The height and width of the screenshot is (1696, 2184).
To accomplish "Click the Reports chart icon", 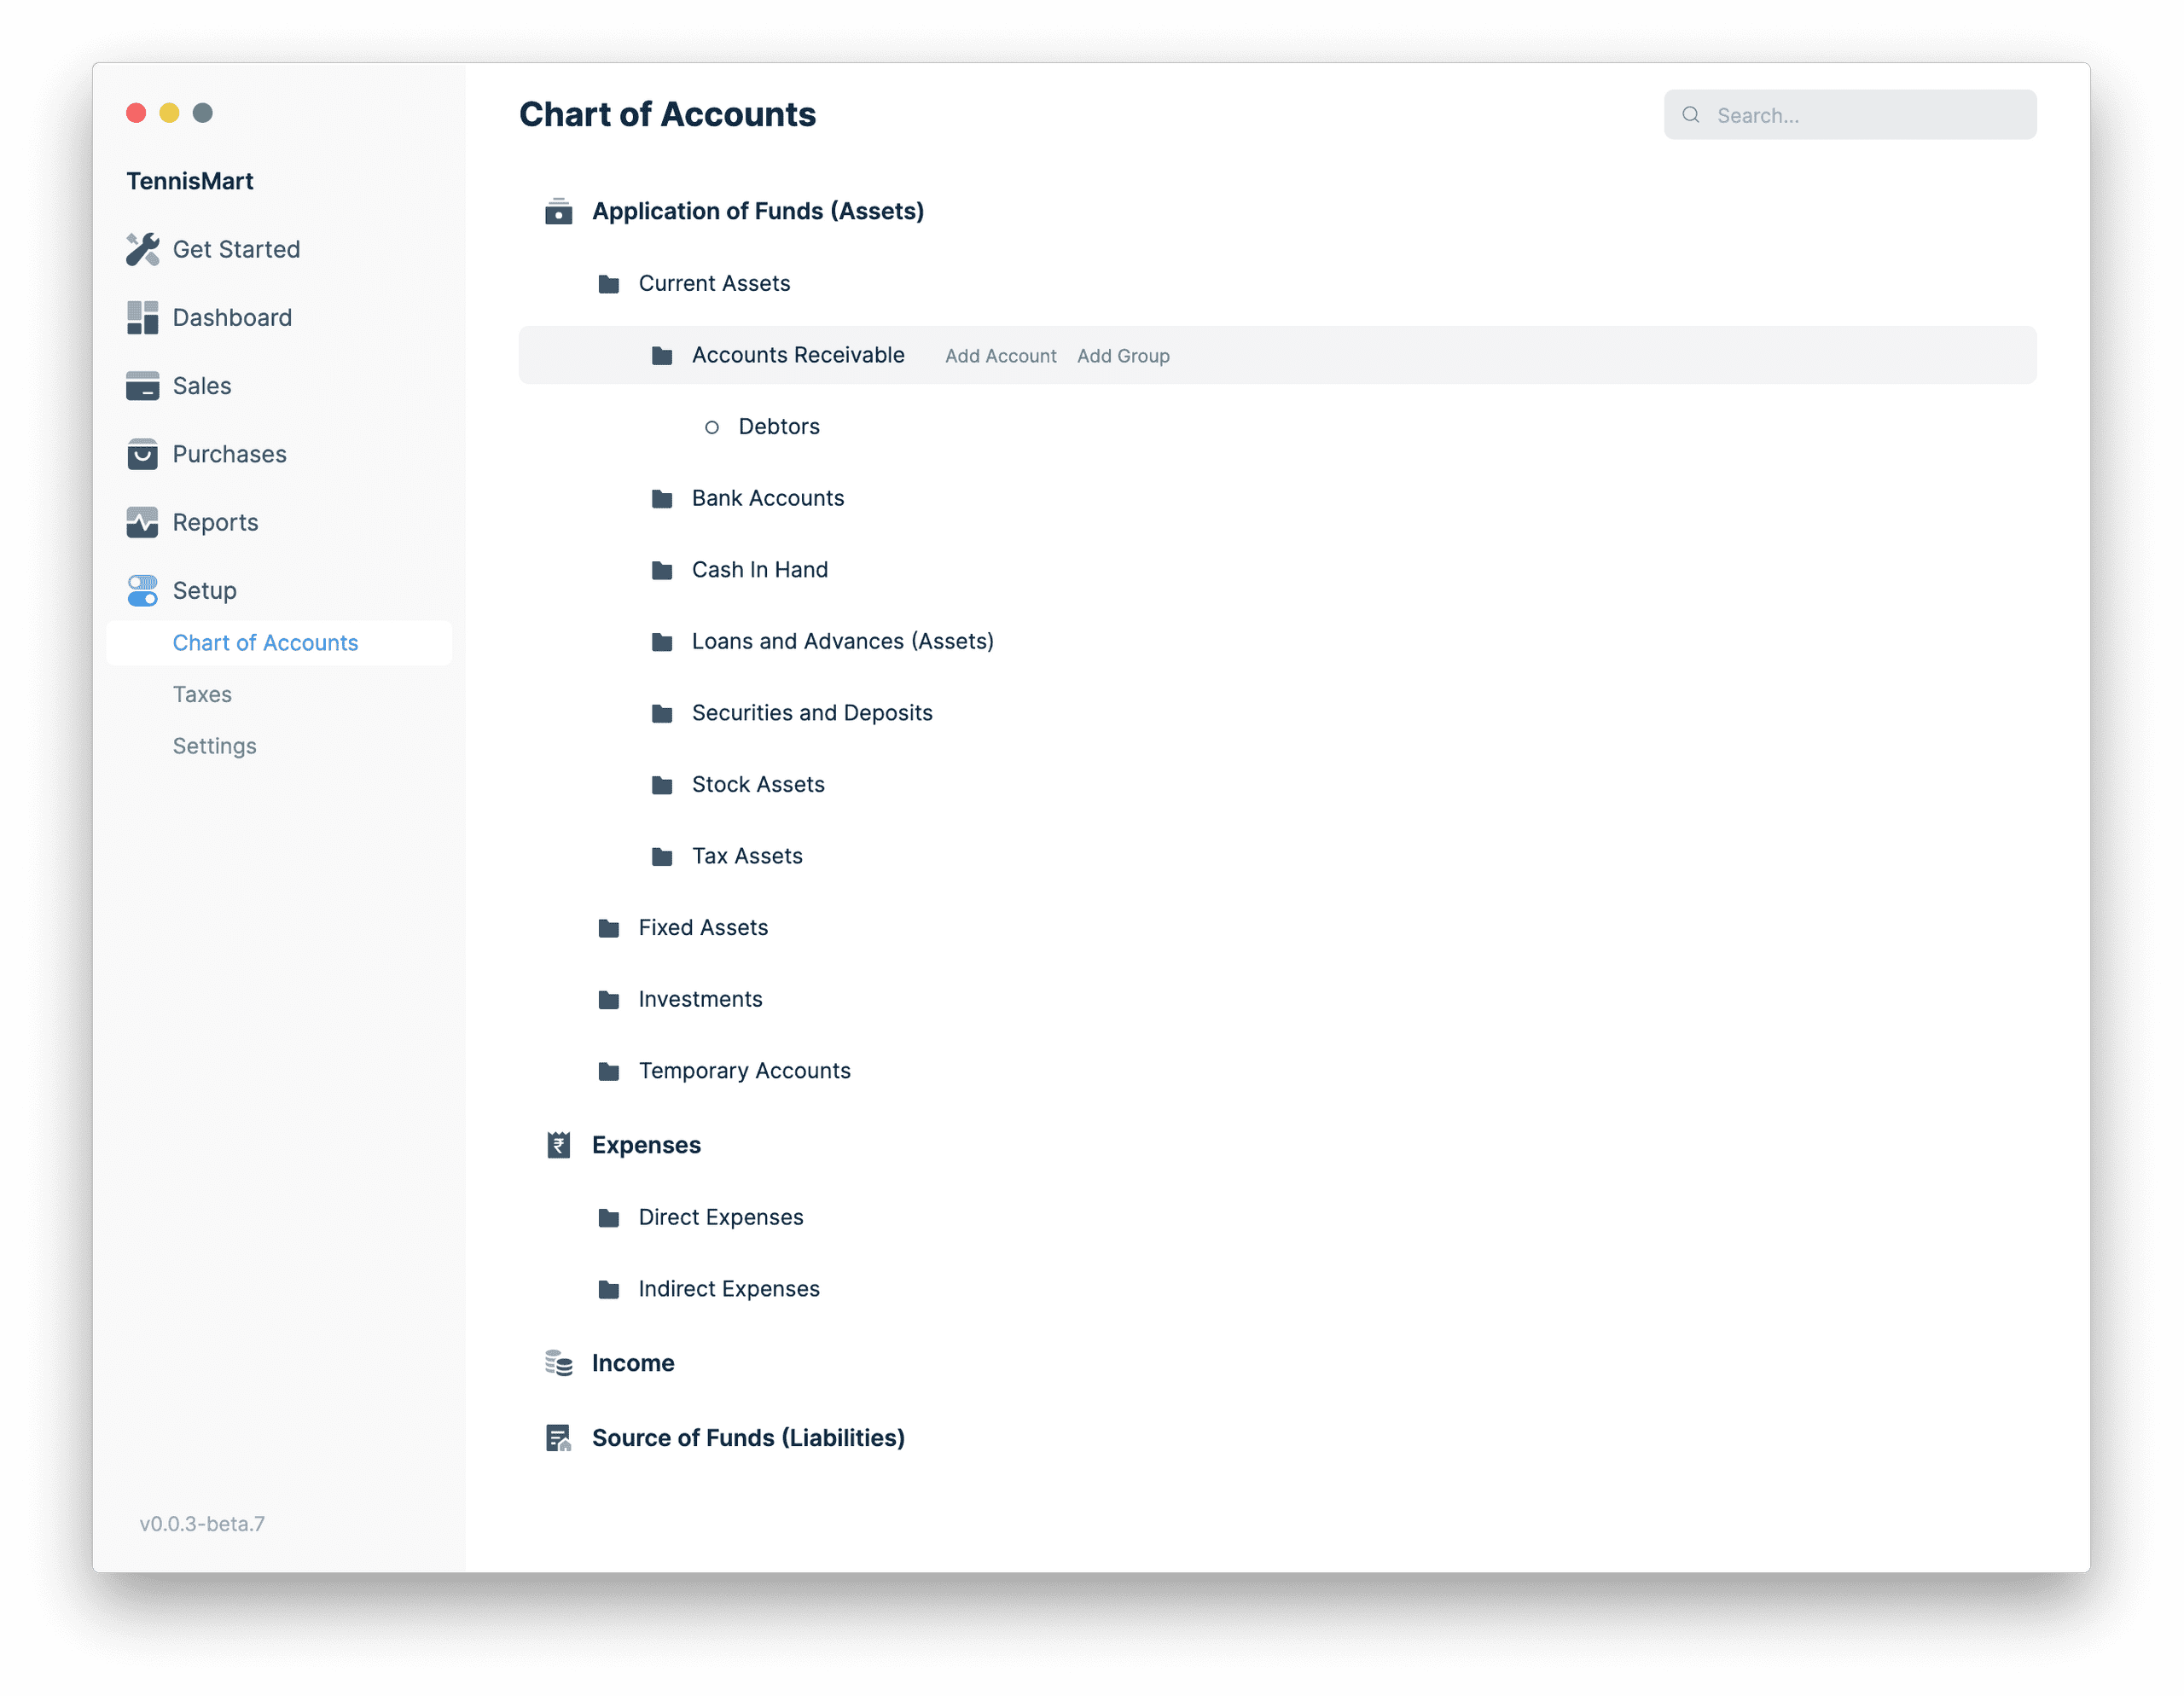I will point(142,522).
